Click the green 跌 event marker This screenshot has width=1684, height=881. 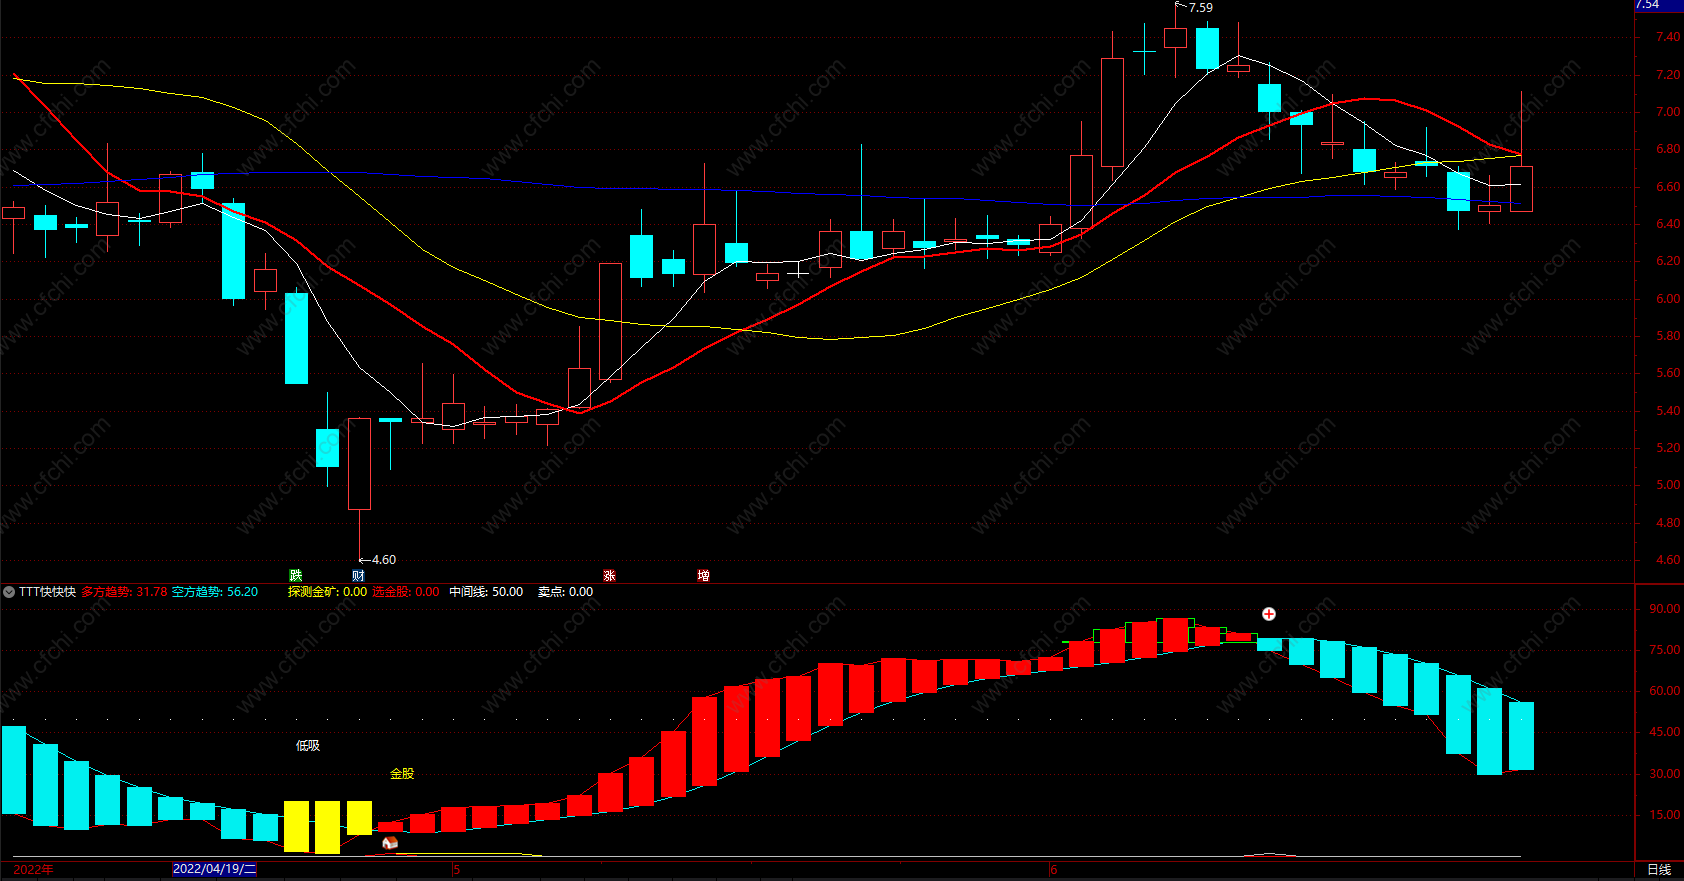pos(296,576)
